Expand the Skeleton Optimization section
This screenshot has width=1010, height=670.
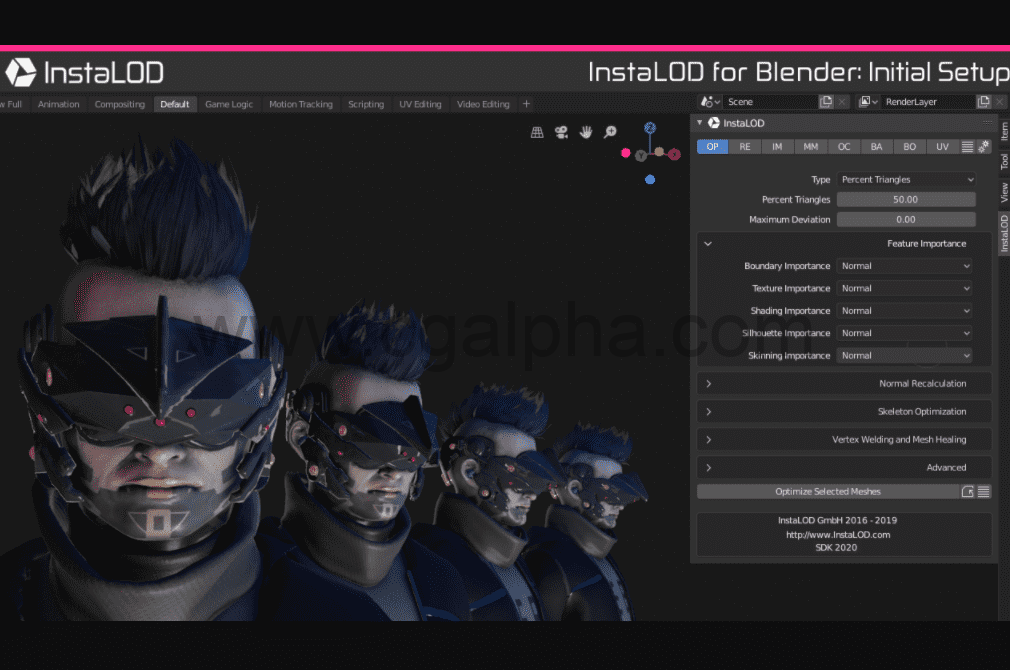843,411
